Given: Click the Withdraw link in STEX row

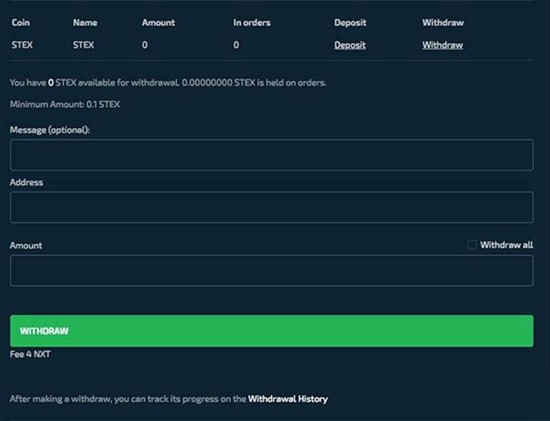Looking at the screenshot, I should tap(442, 45).
